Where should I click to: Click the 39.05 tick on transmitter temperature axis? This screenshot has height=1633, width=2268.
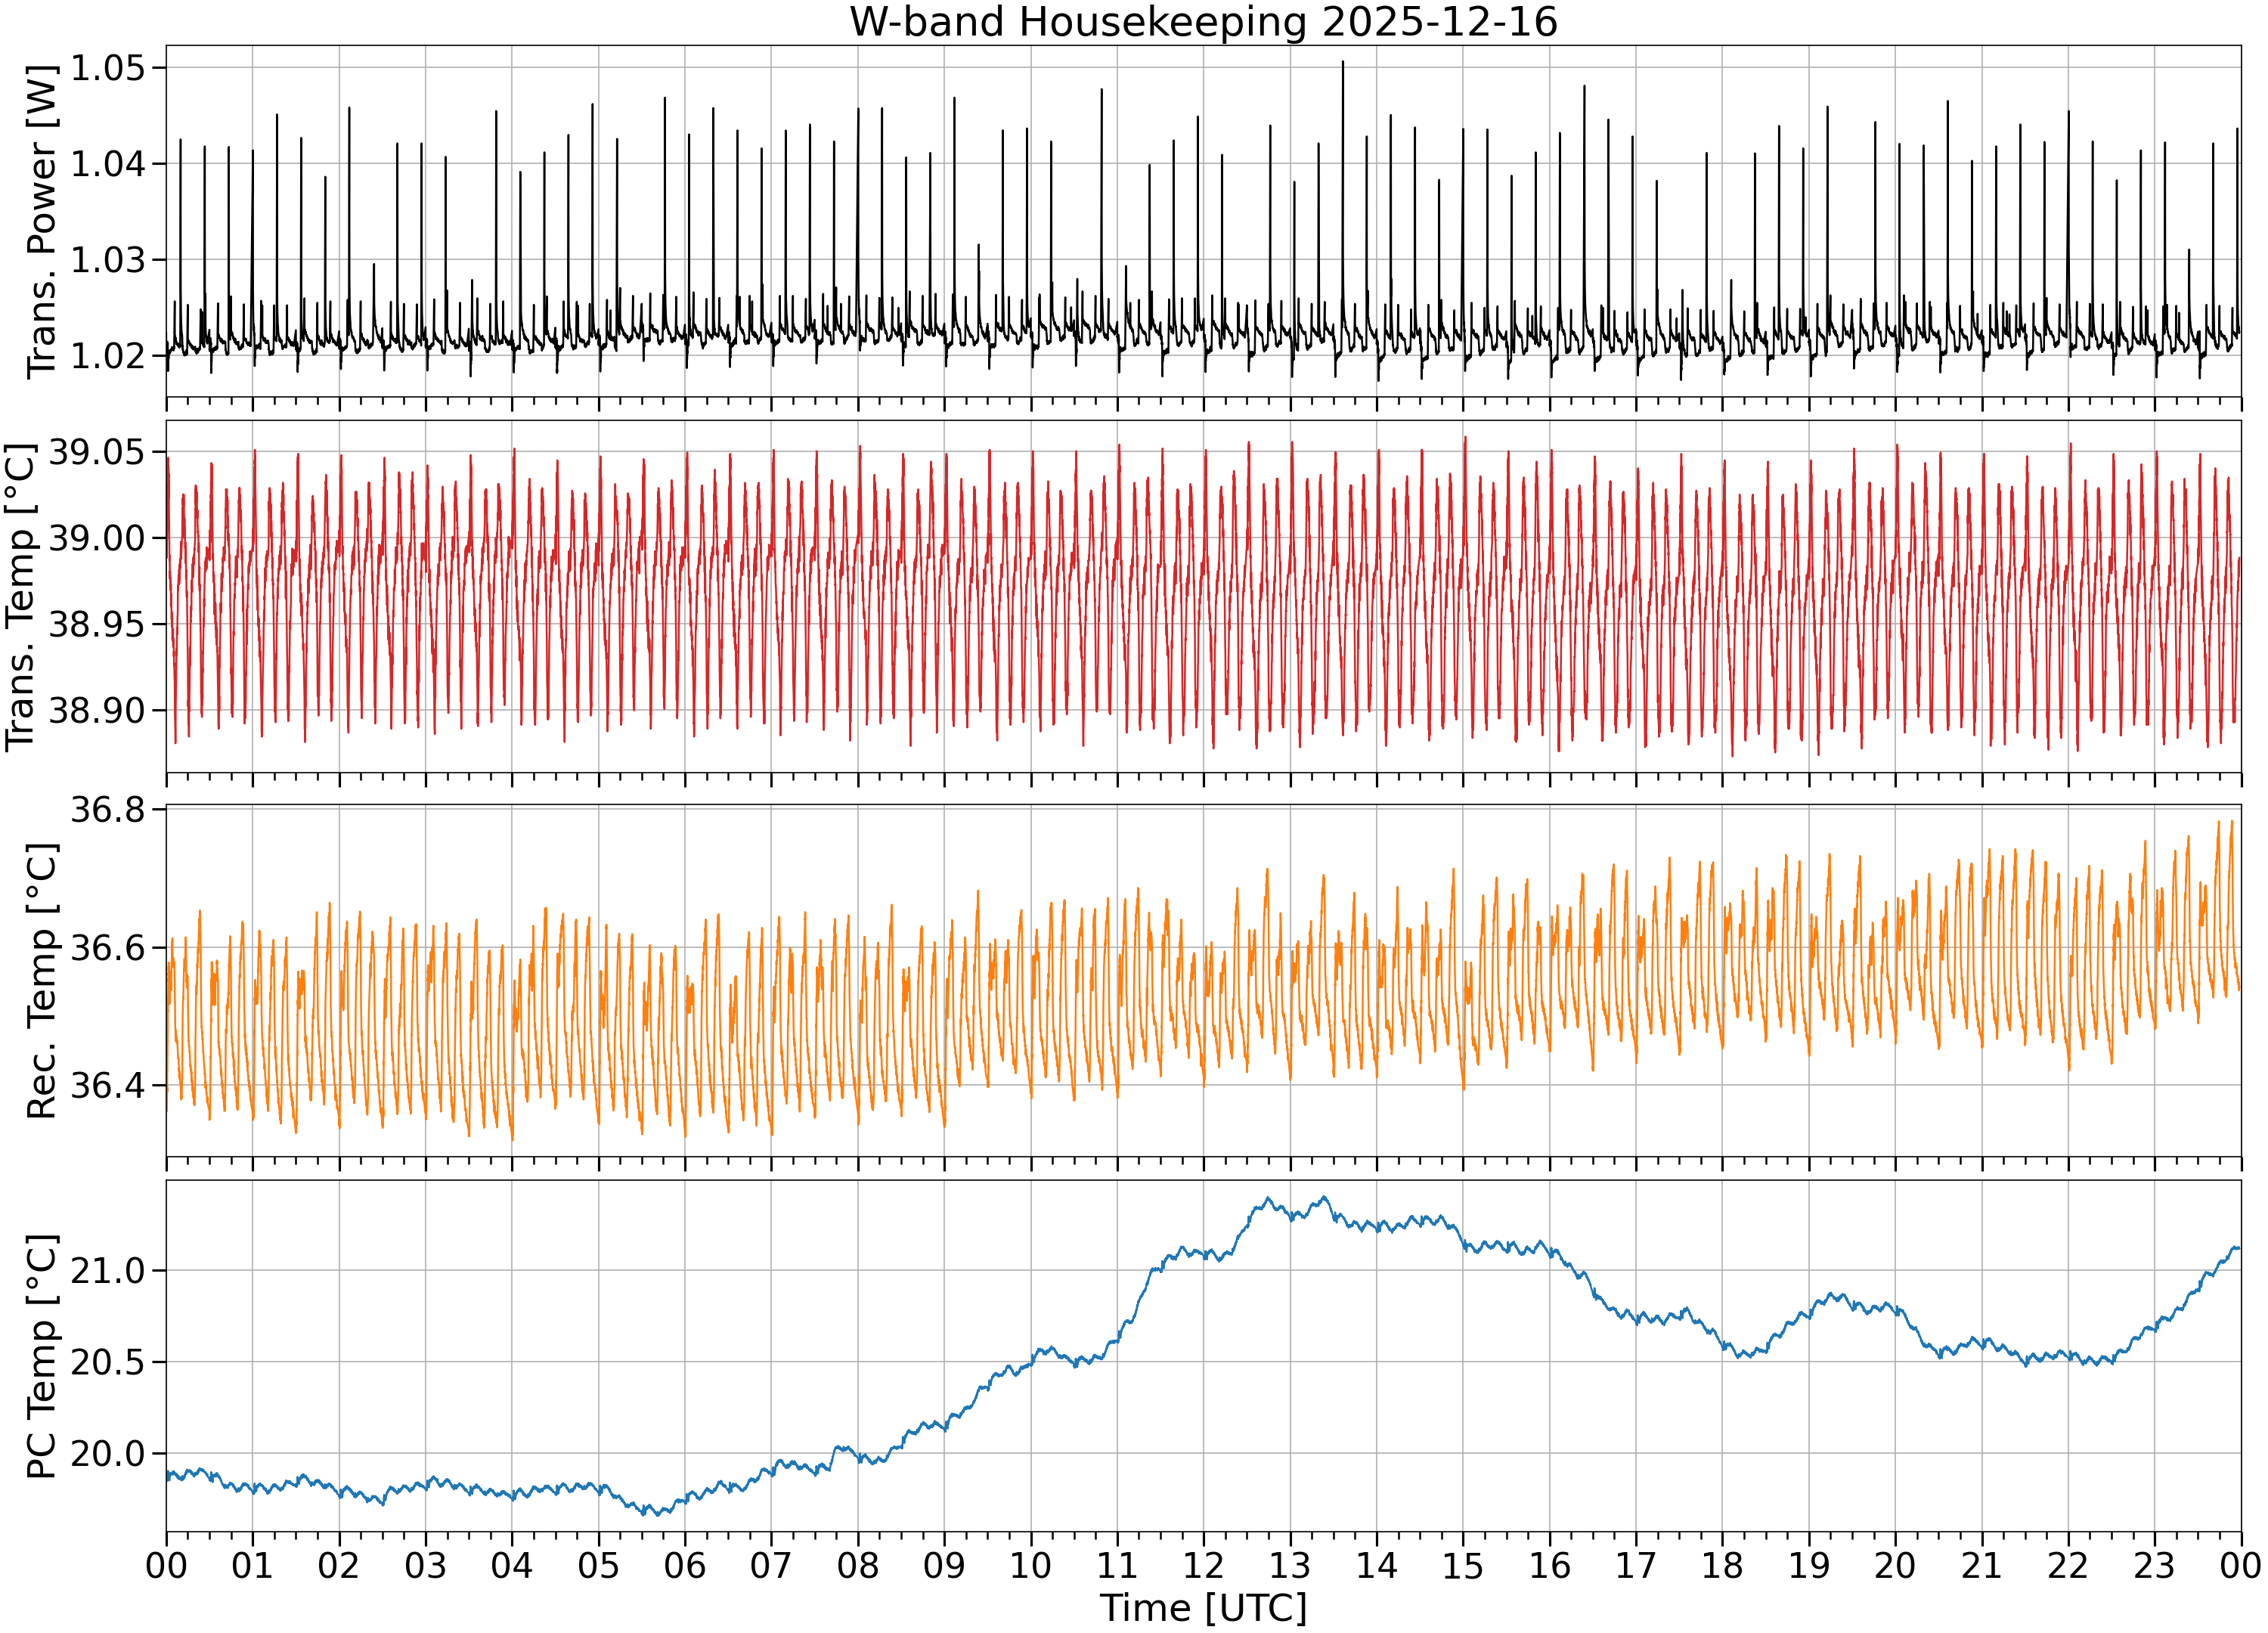(x=97, y=452)
